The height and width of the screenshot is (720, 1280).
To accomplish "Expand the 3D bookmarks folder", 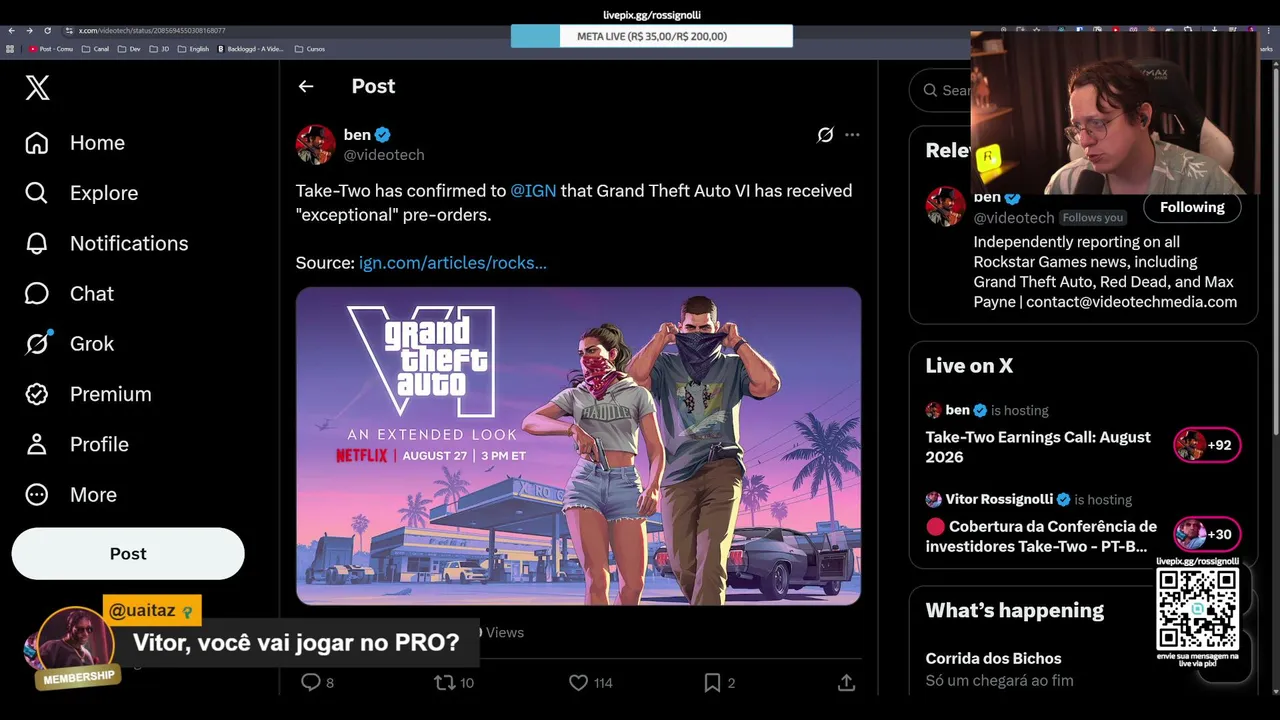I will (x=160, y=49).
